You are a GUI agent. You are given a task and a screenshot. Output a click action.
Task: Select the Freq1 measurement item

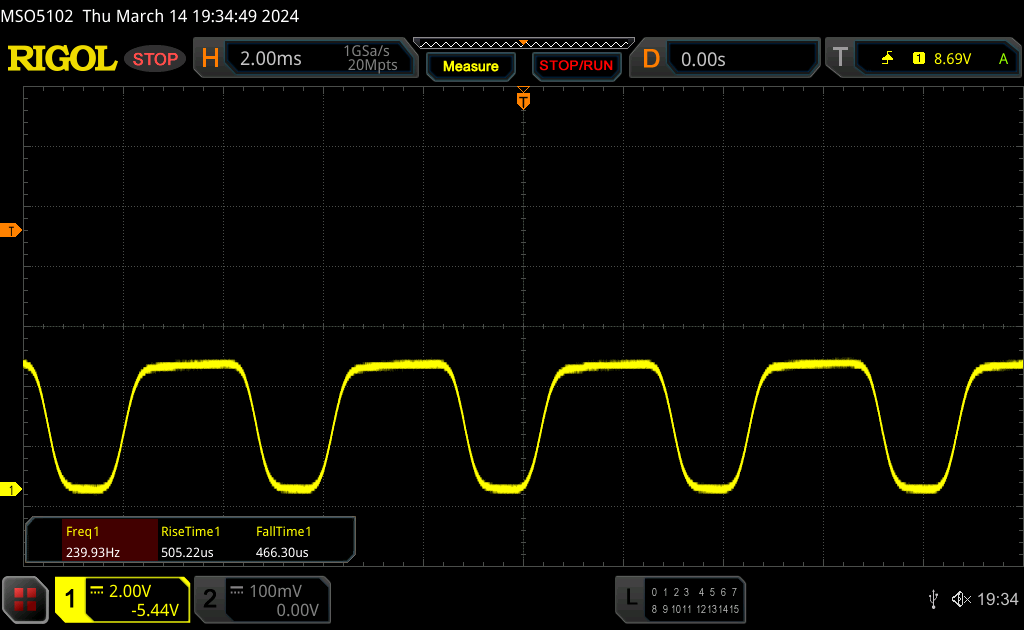92,541
